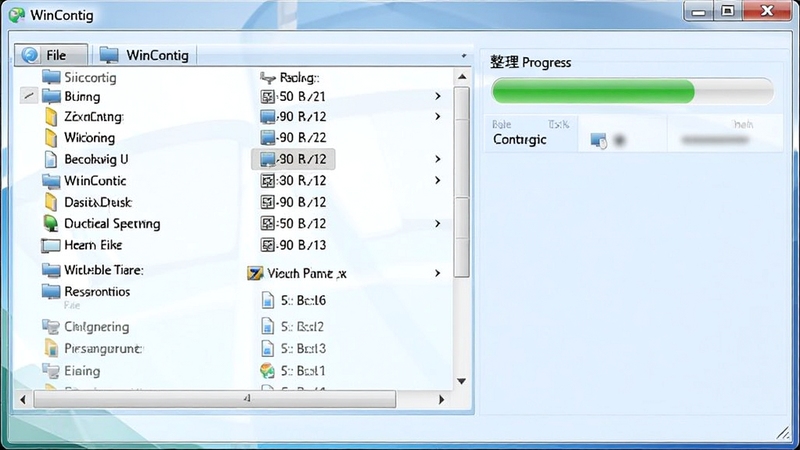Select the Wiclable Tiare folder icon
Screen dimensions: 800x450
[51, 270]
